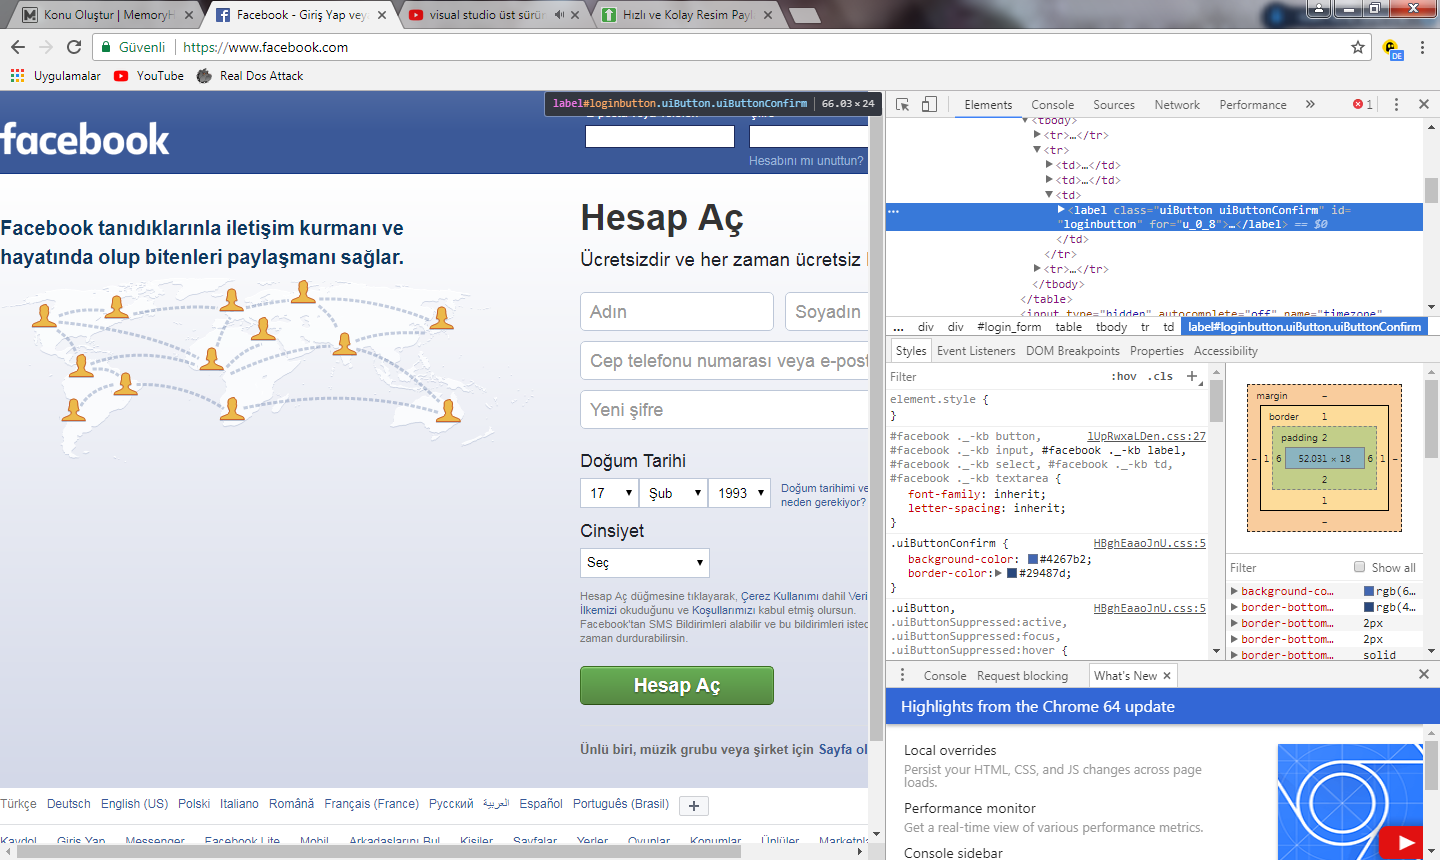
Task: Click Çerez Kullanımı link
Action: coord(780,596)
